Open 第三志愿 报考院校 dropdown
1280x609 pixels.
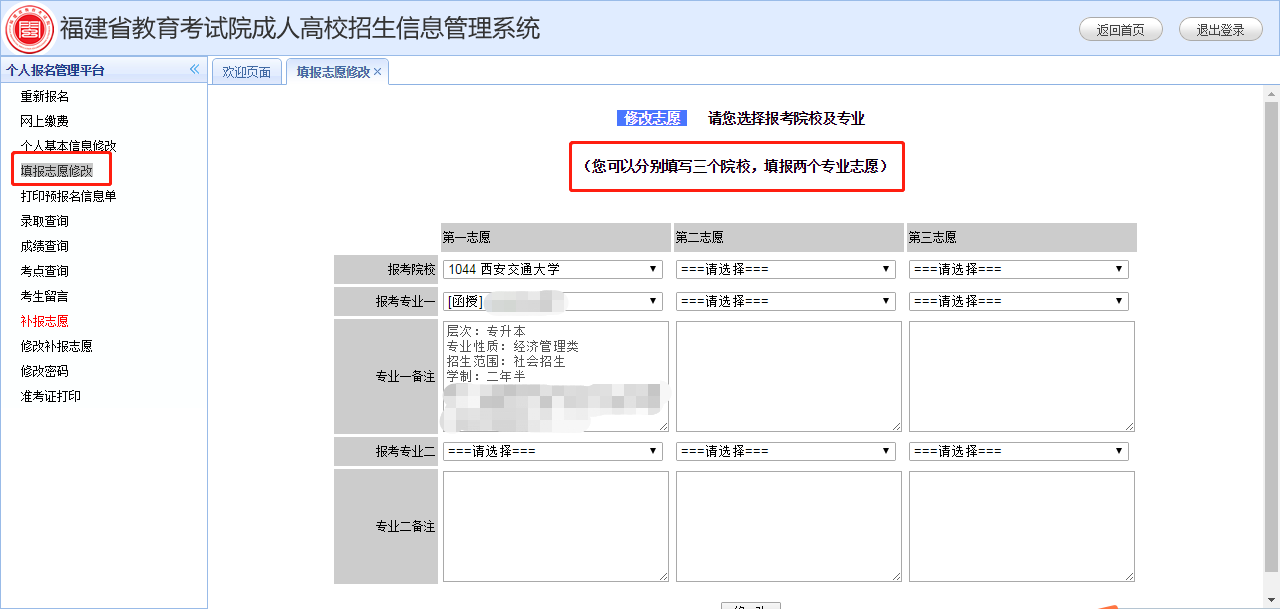point(1018,269)
